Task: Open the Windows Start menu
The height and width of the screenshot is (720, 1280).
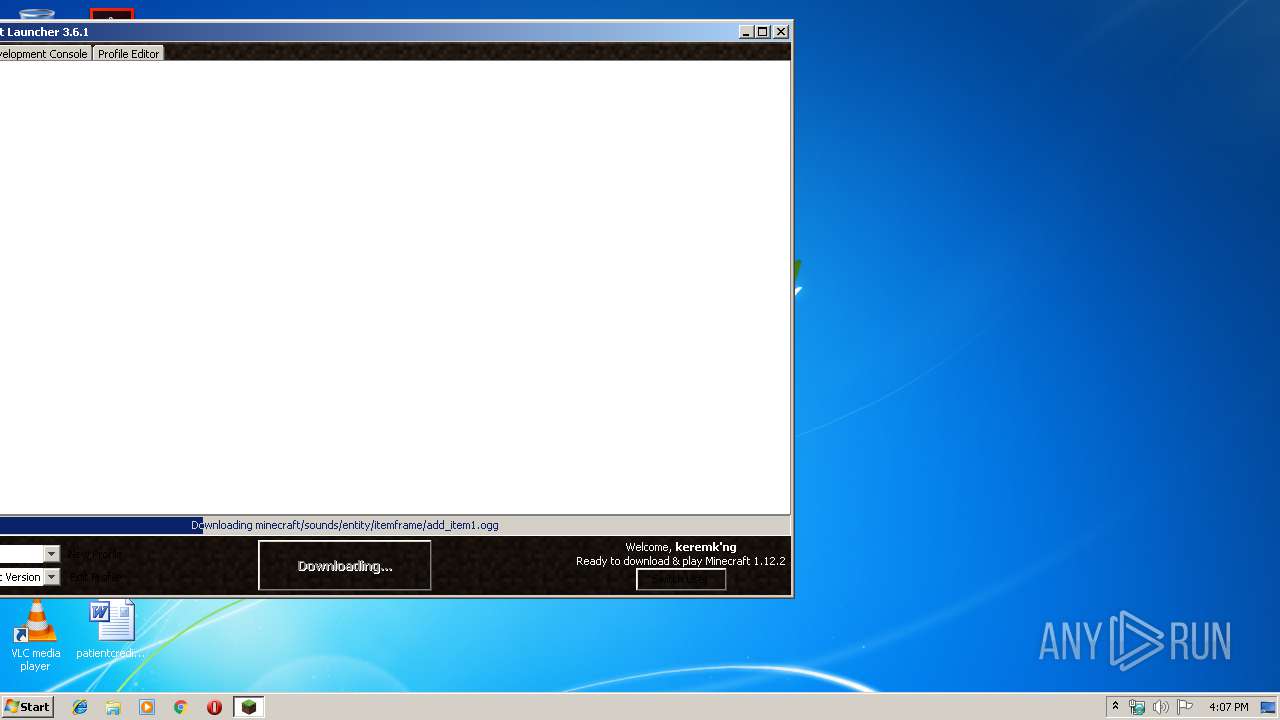Action: click(27, 707)
